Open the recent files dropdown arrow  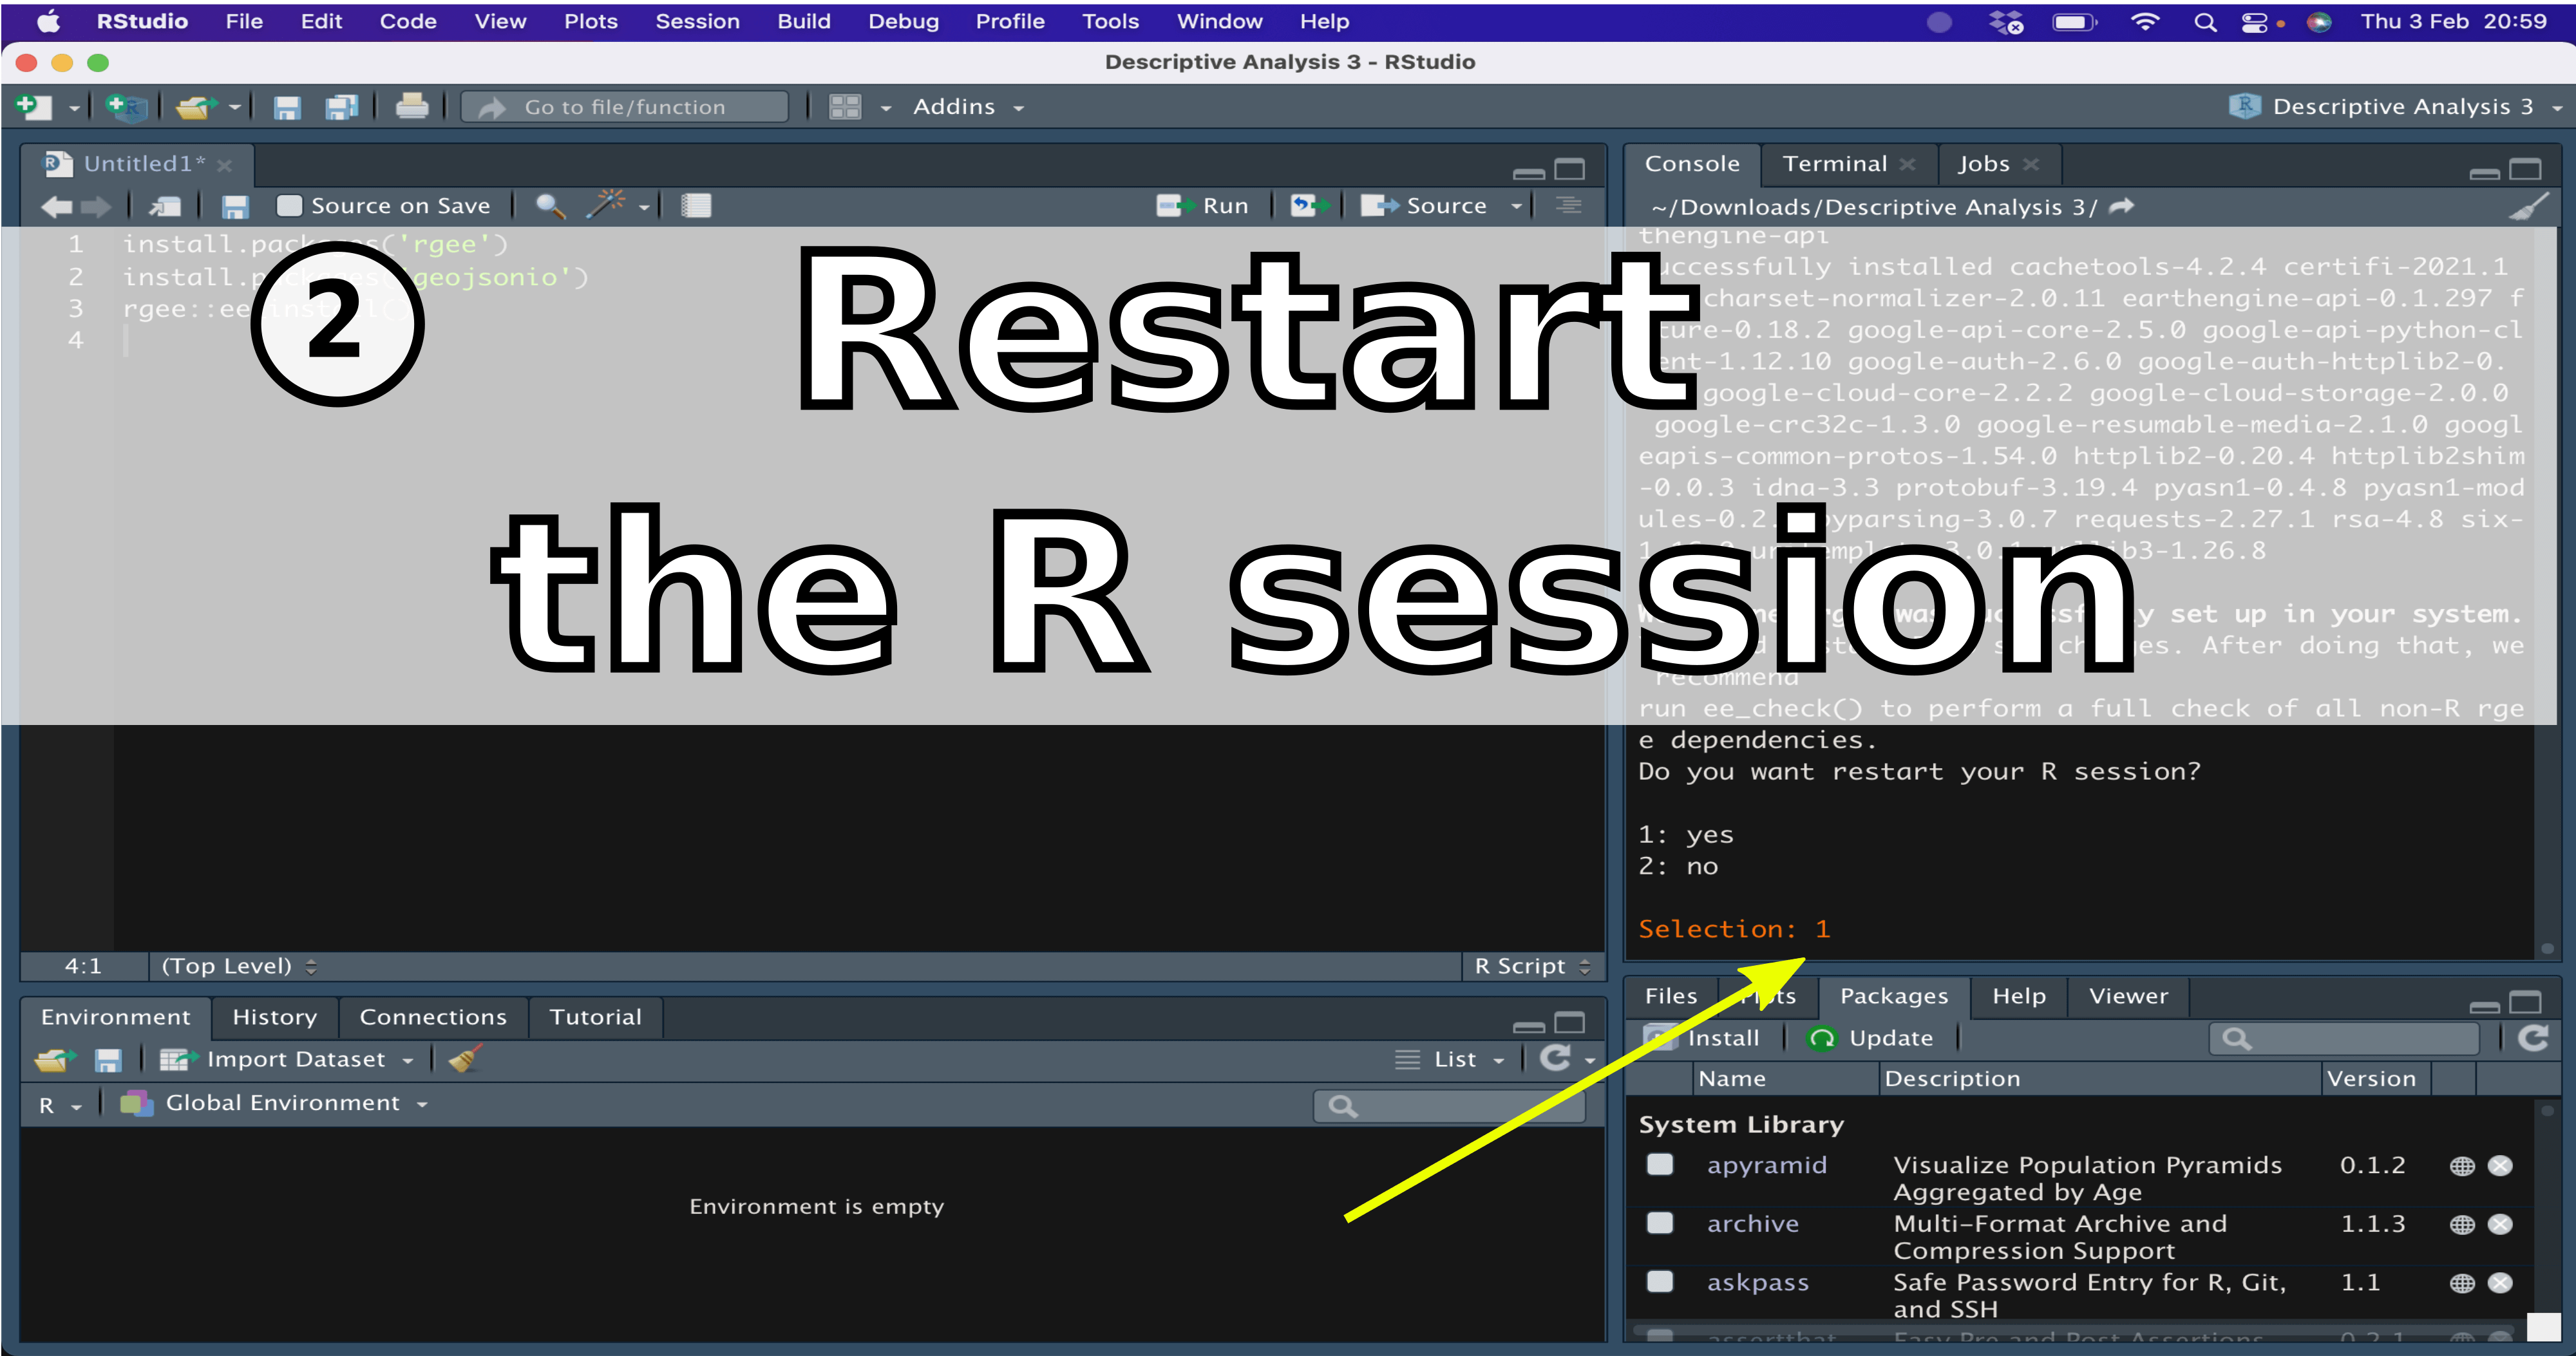click(x=235, y=107)
